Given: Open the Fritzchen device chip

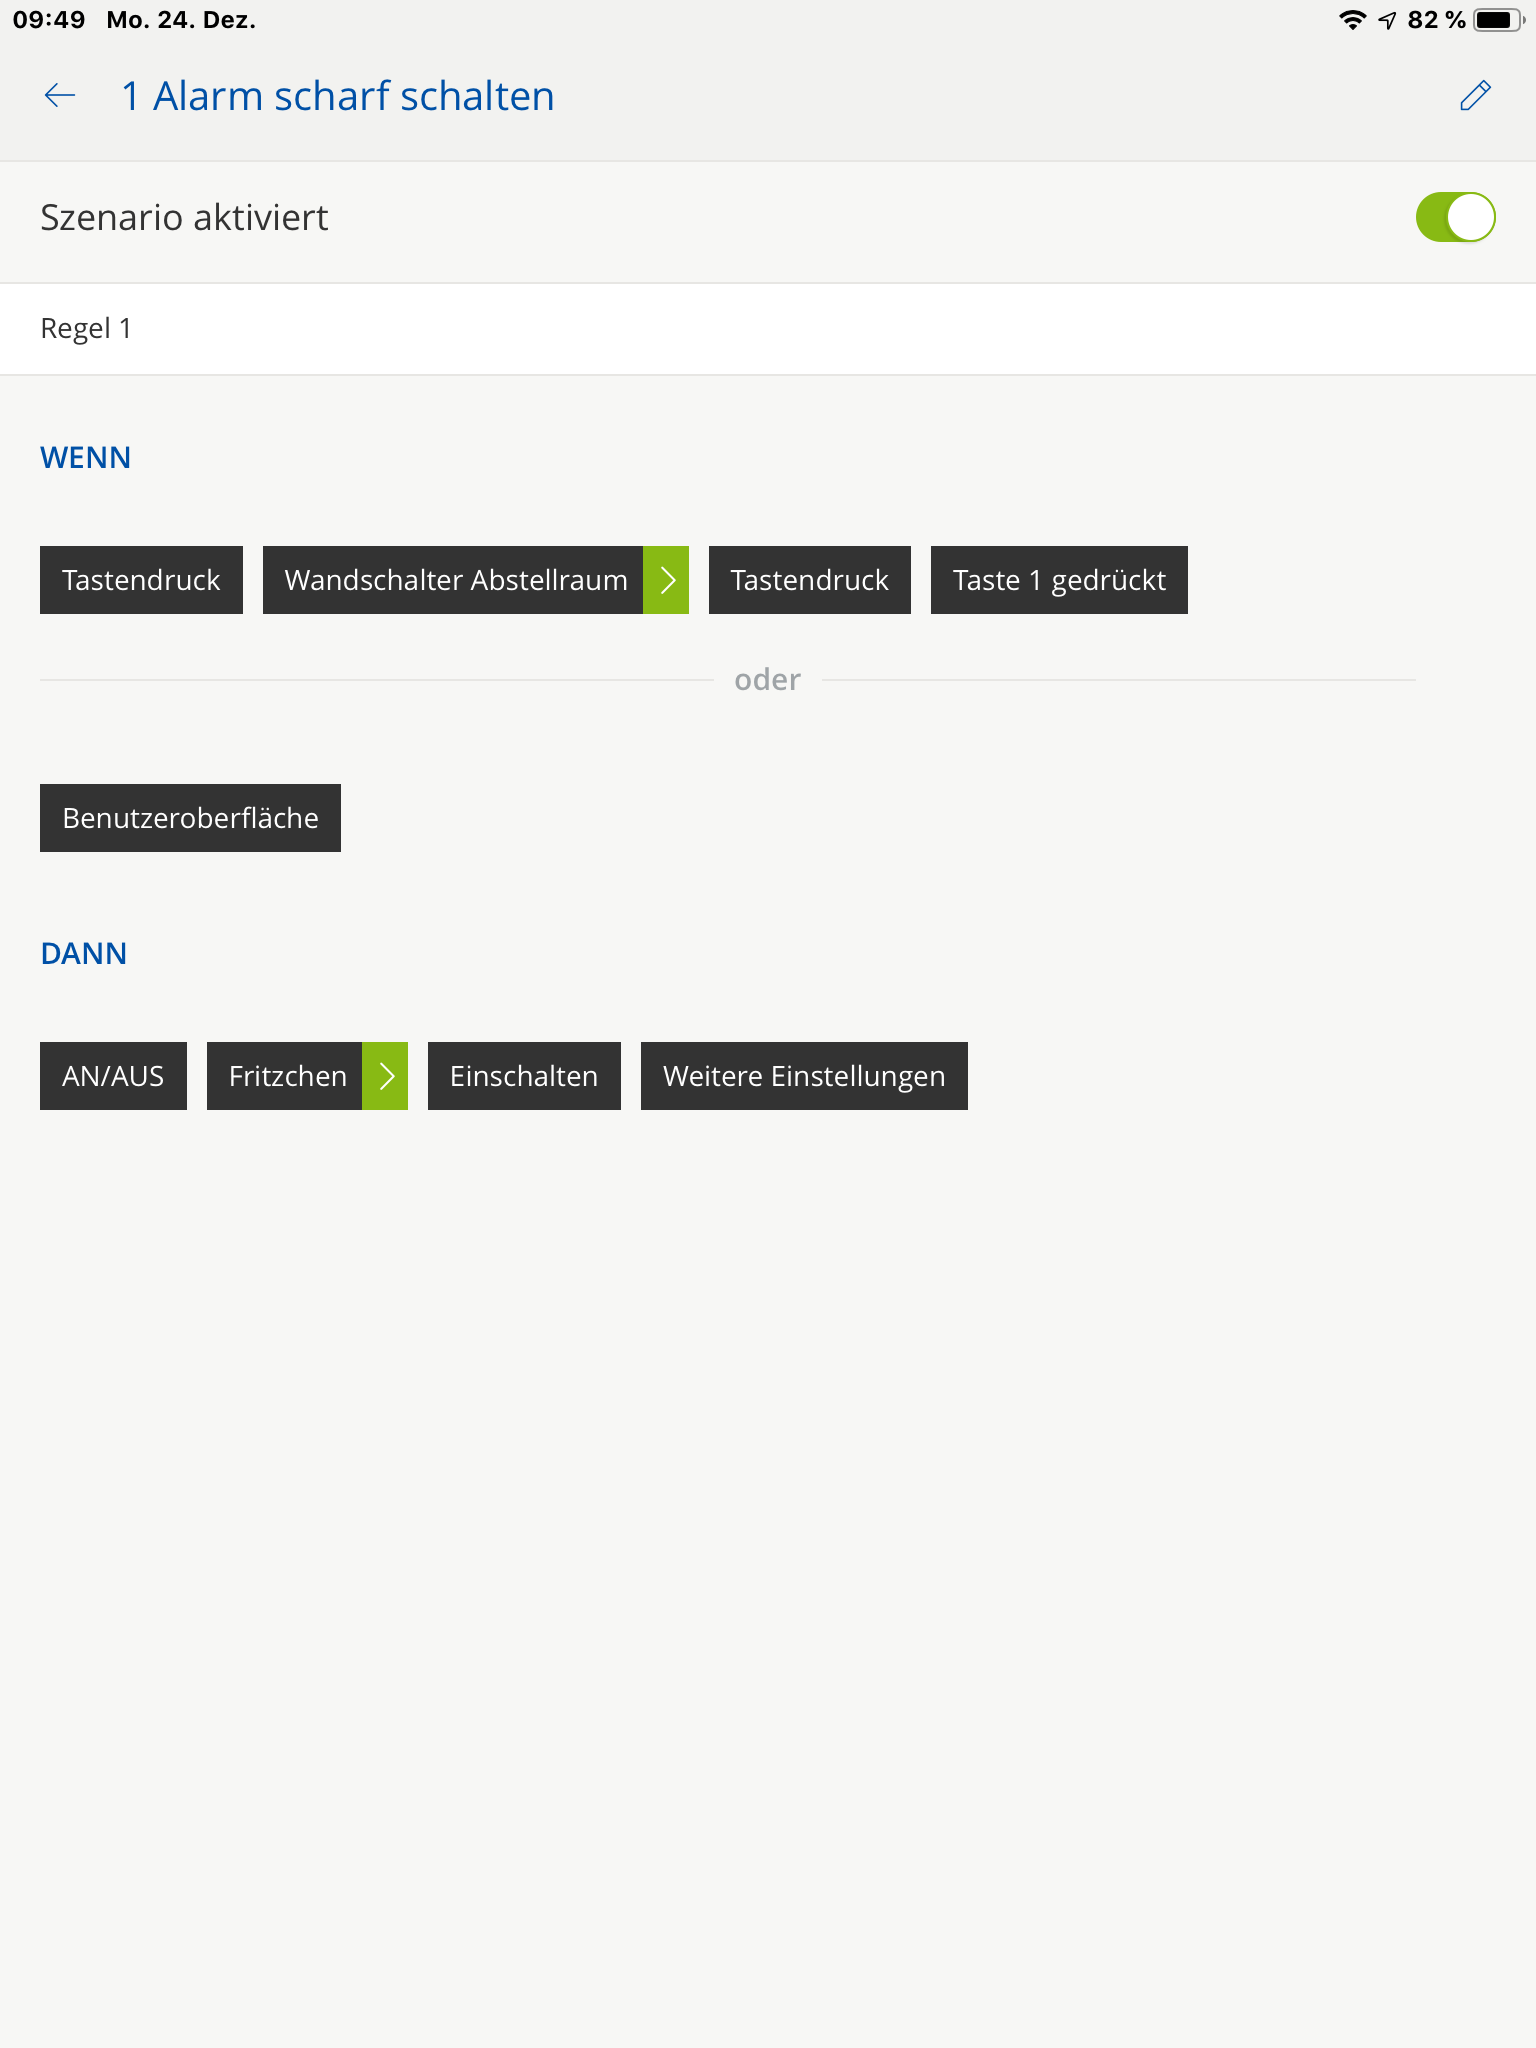Looking at the screenshot, I should pyautogui.click(x=285, y=1076).
